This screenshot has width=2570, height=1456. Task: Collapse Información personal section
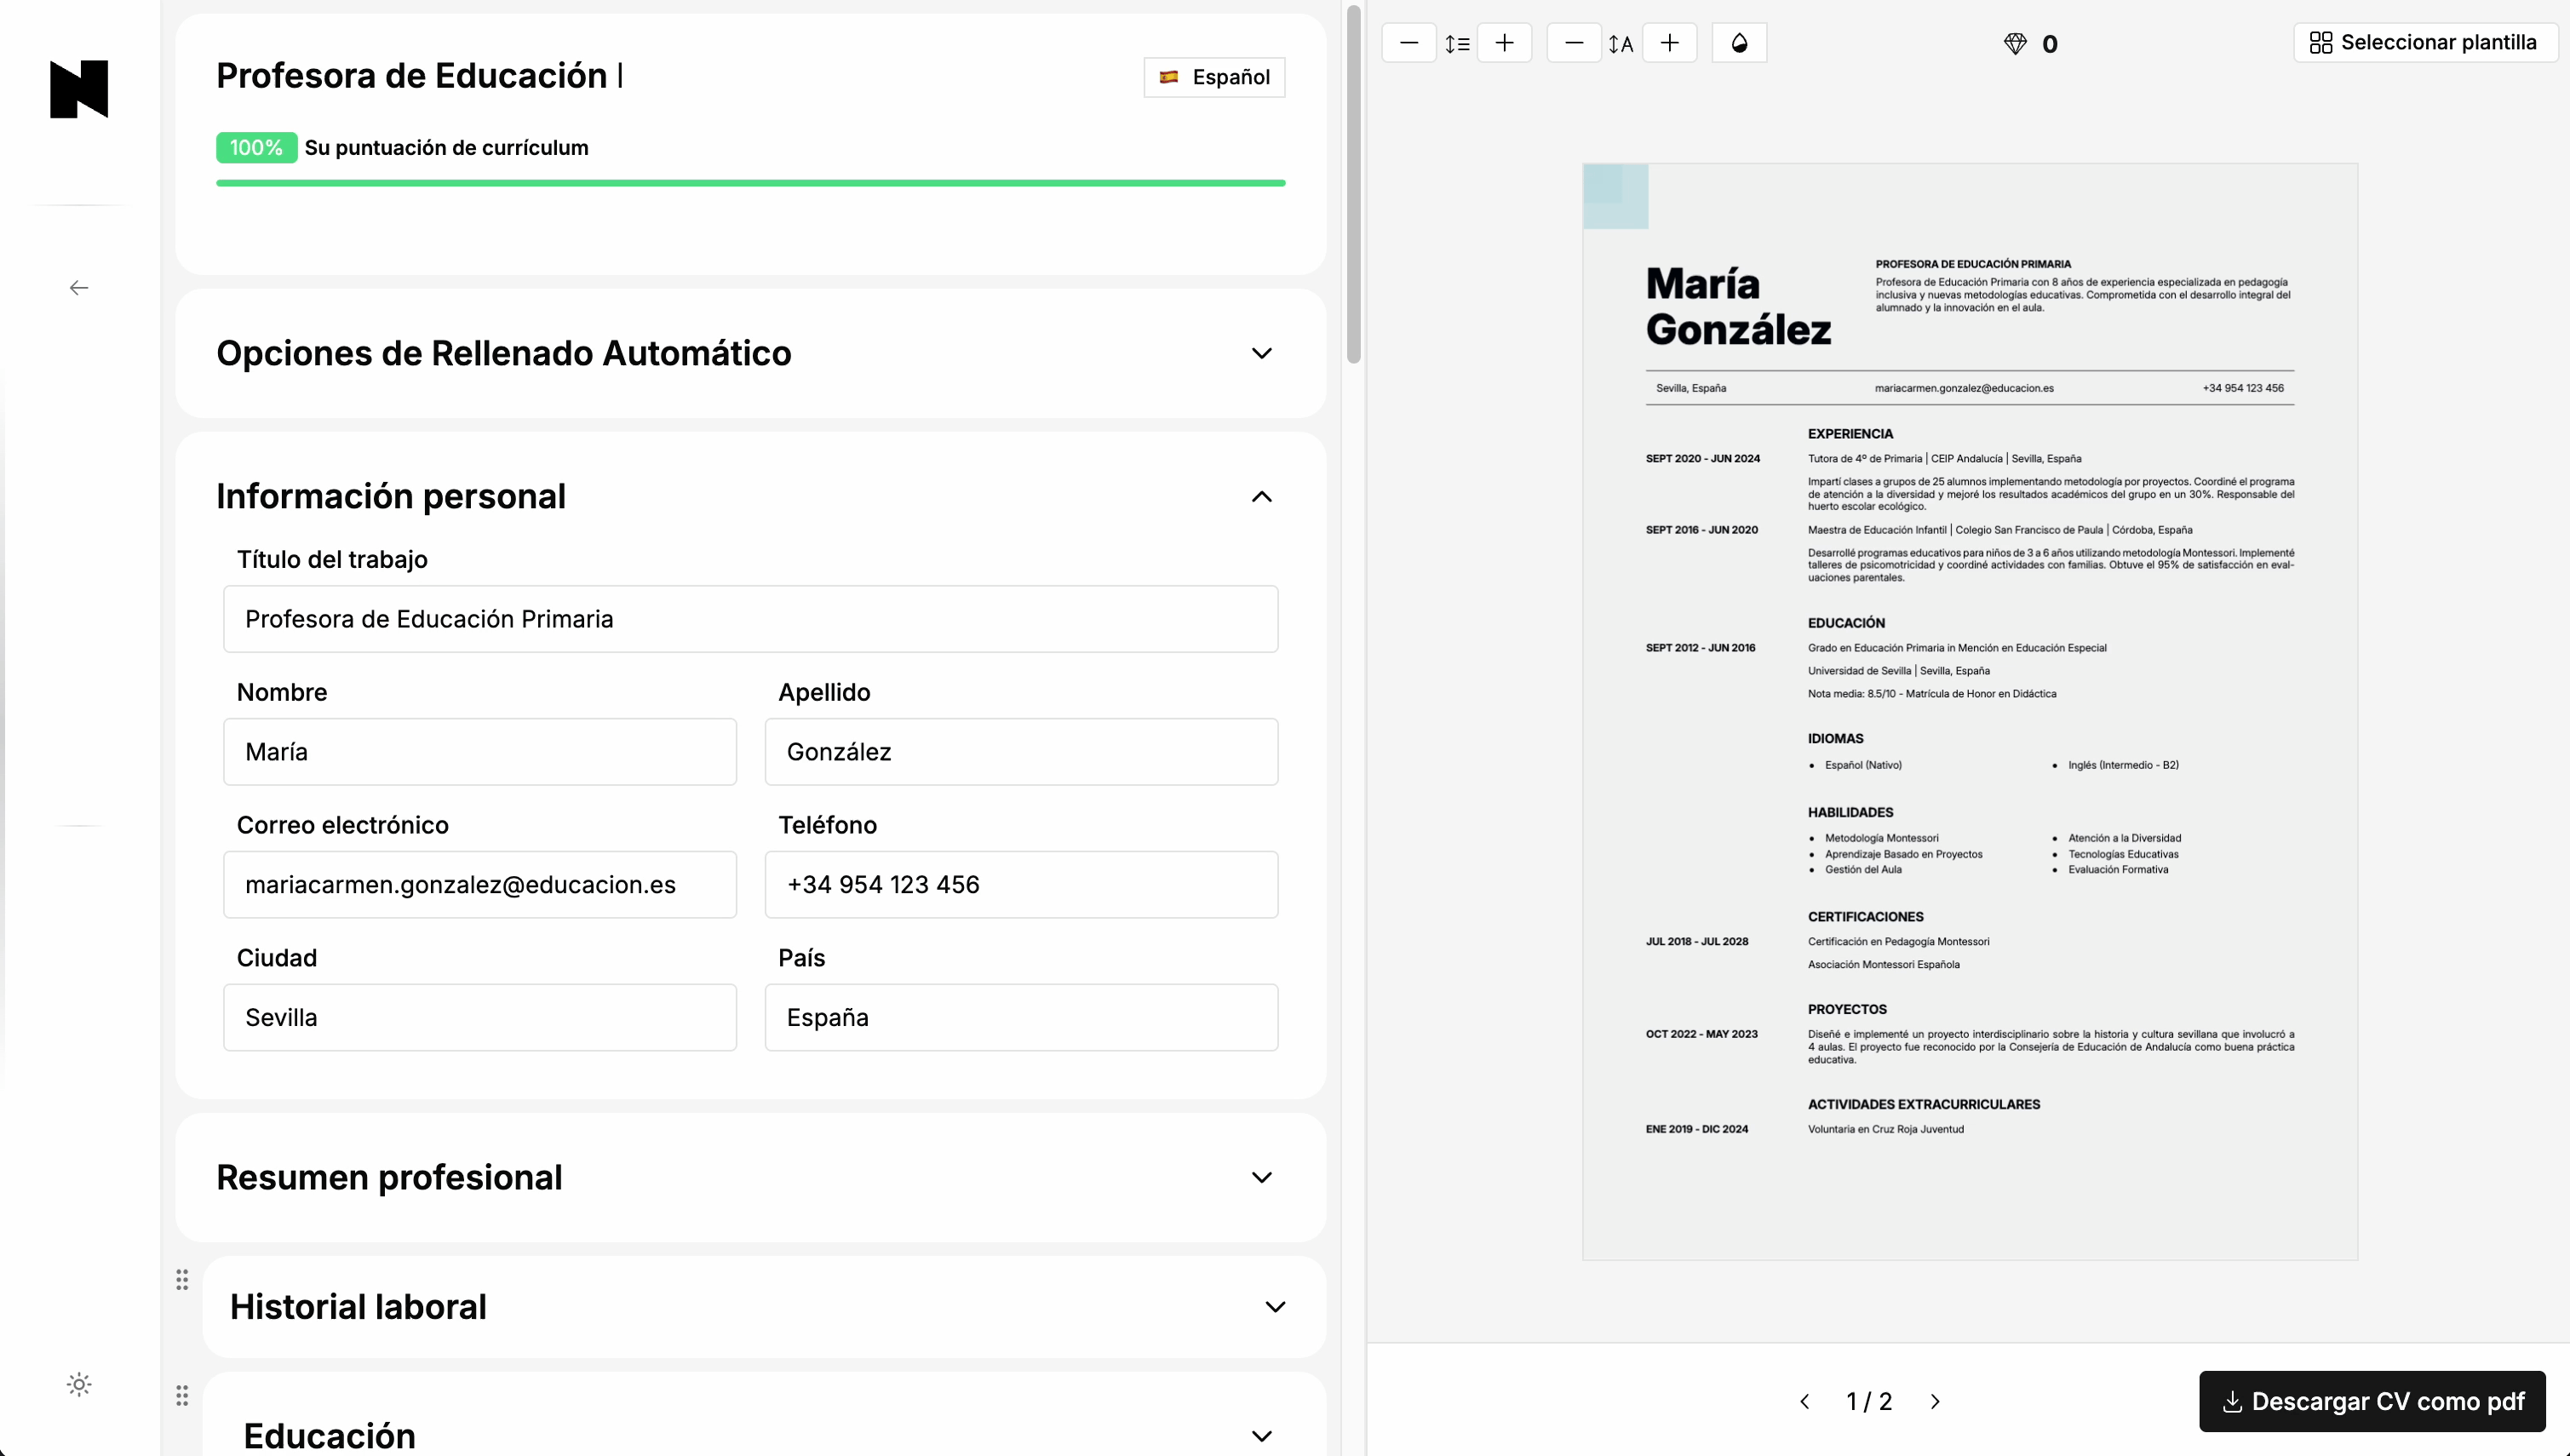pyautogui.click(x=1261, y=496)
